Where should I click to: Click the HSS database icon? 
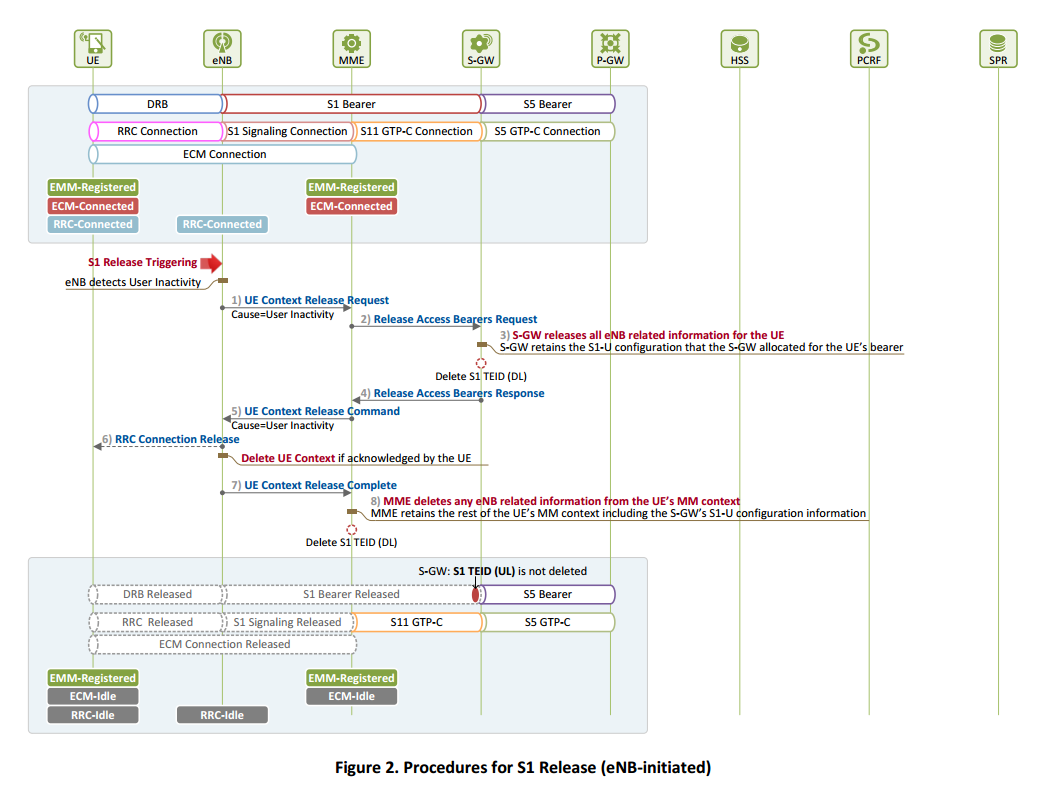739,46
